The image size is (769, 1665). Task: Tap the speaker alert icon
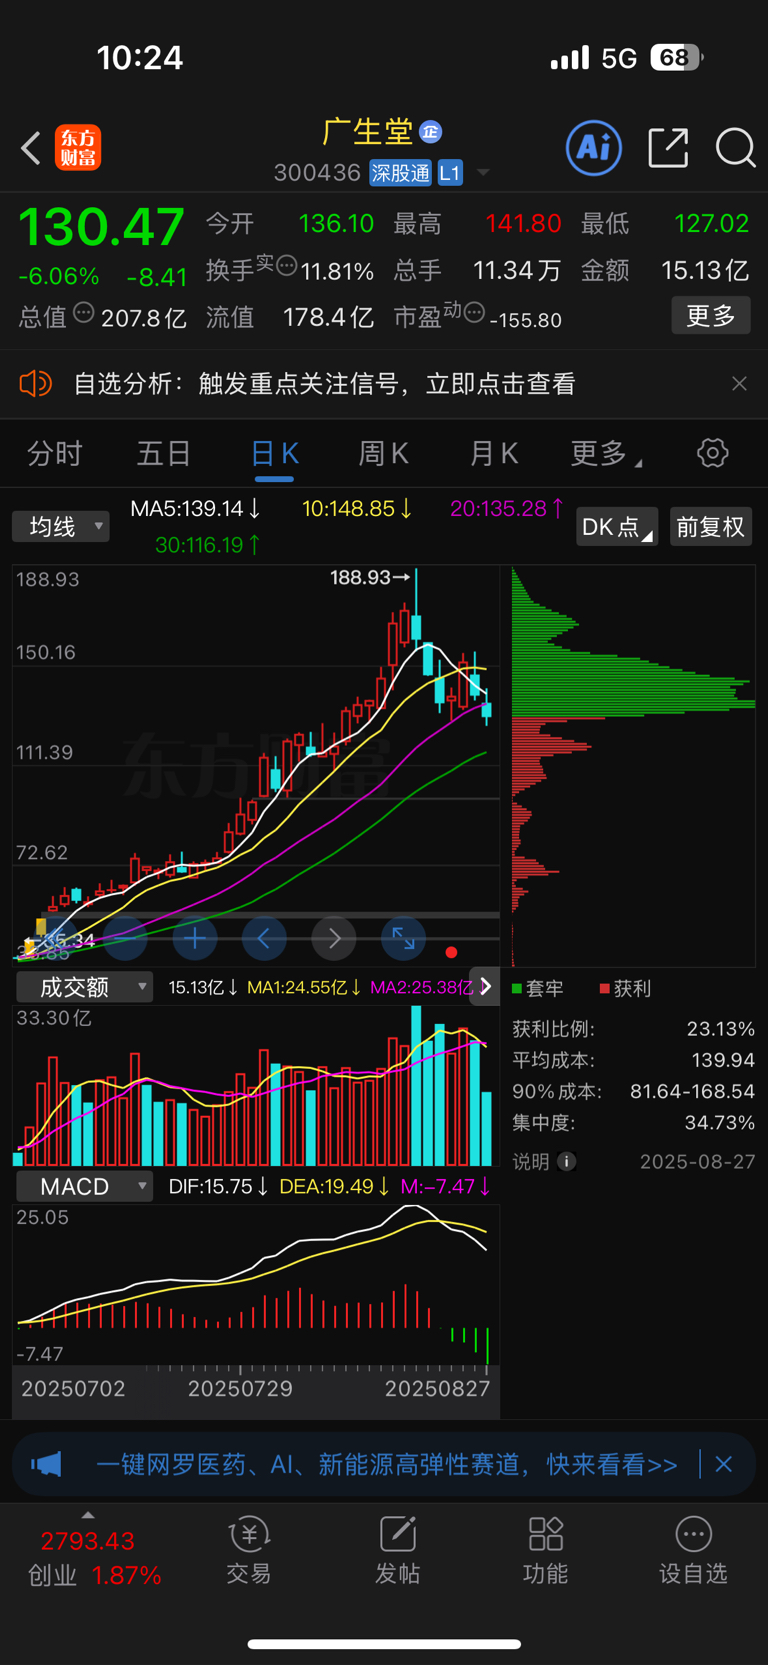tap(36, 384)
